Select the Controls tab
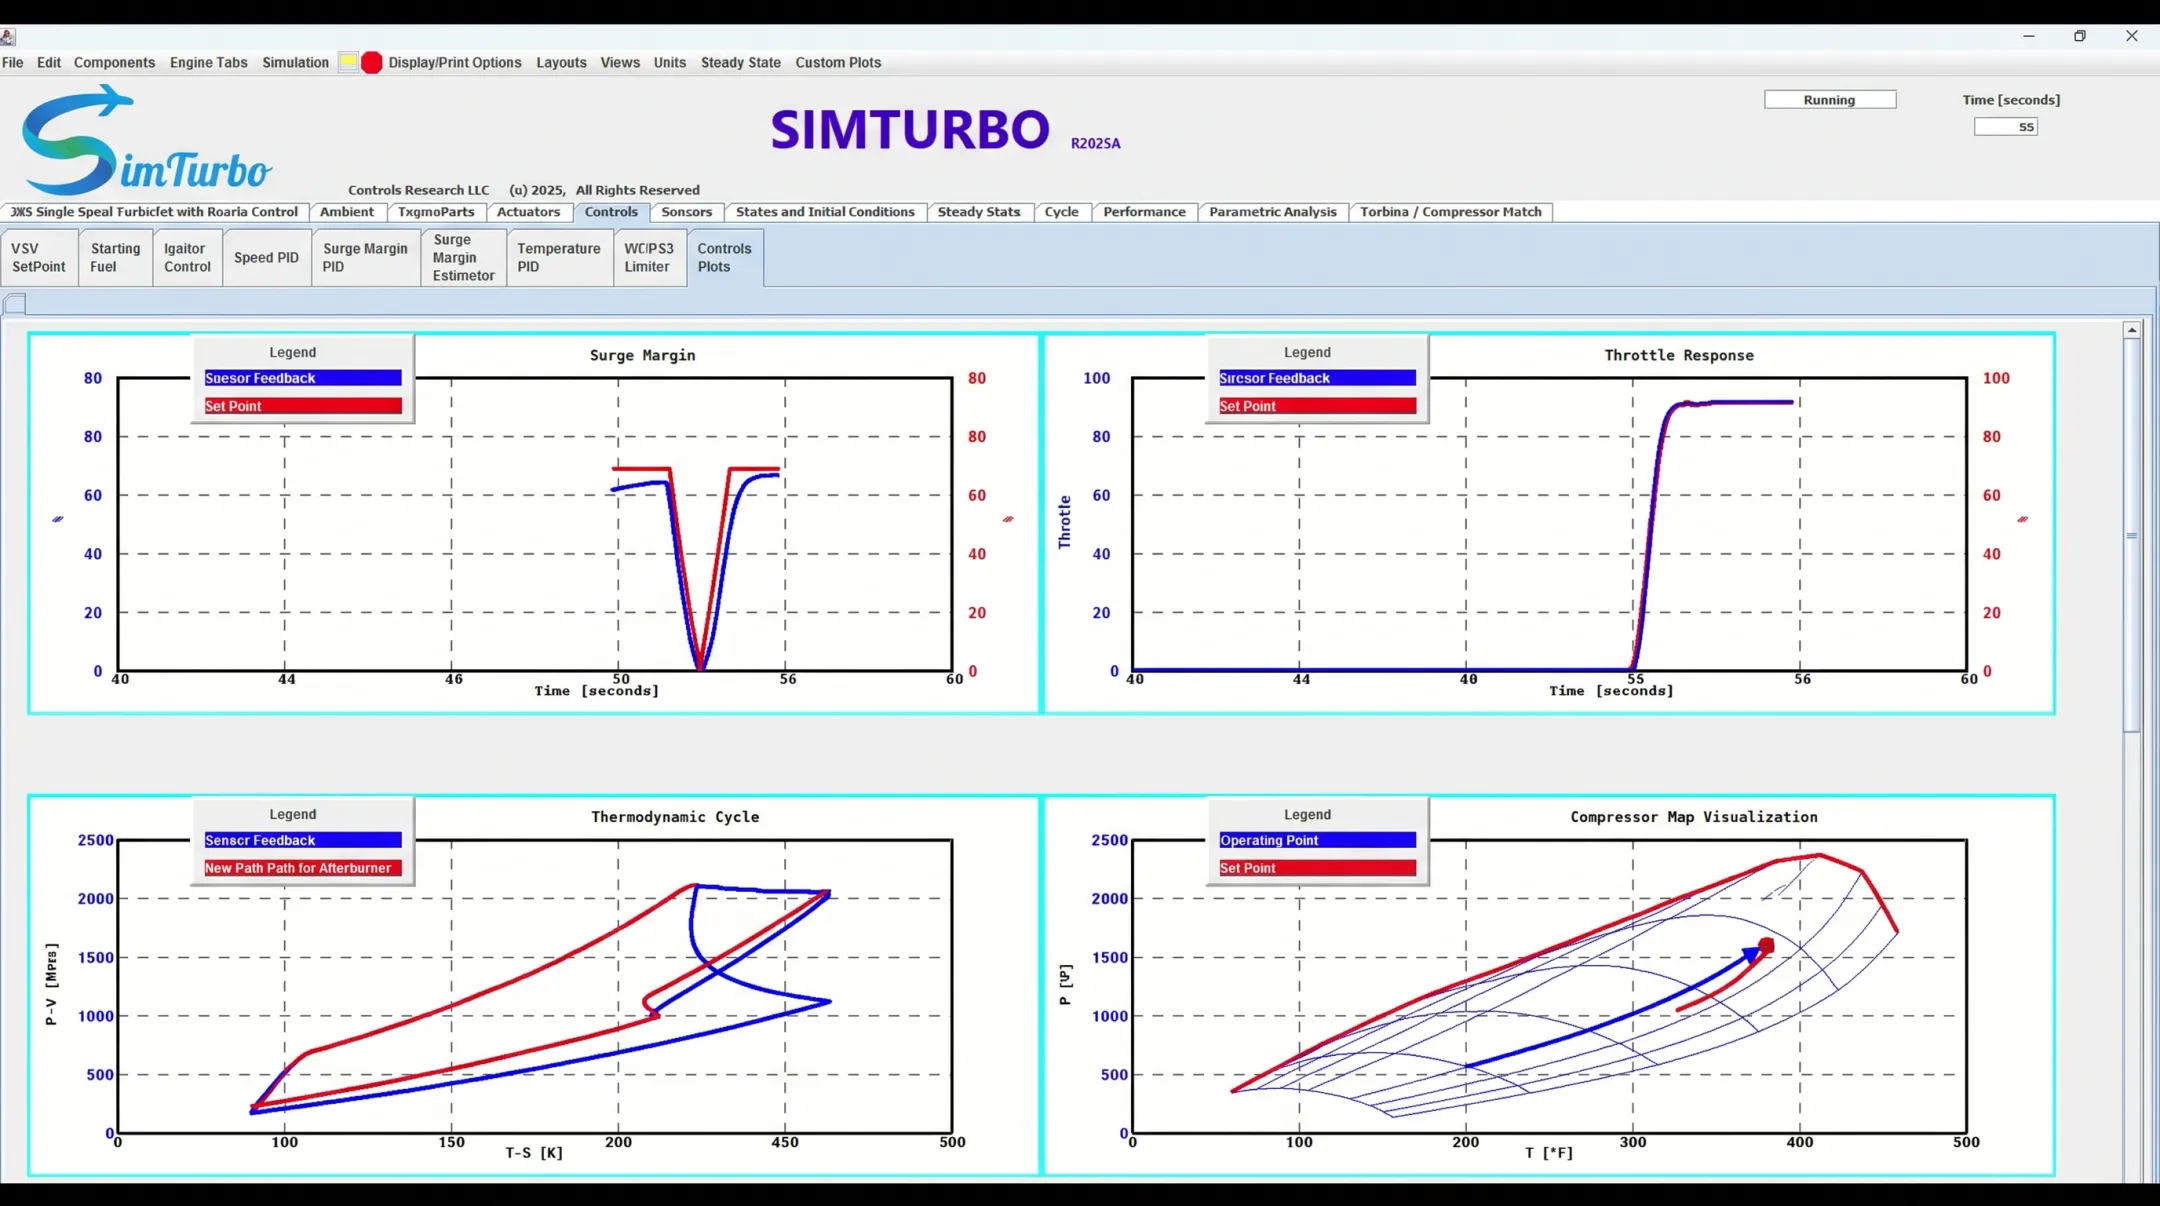This screenshot has height=1206, width=2160. 611,212
